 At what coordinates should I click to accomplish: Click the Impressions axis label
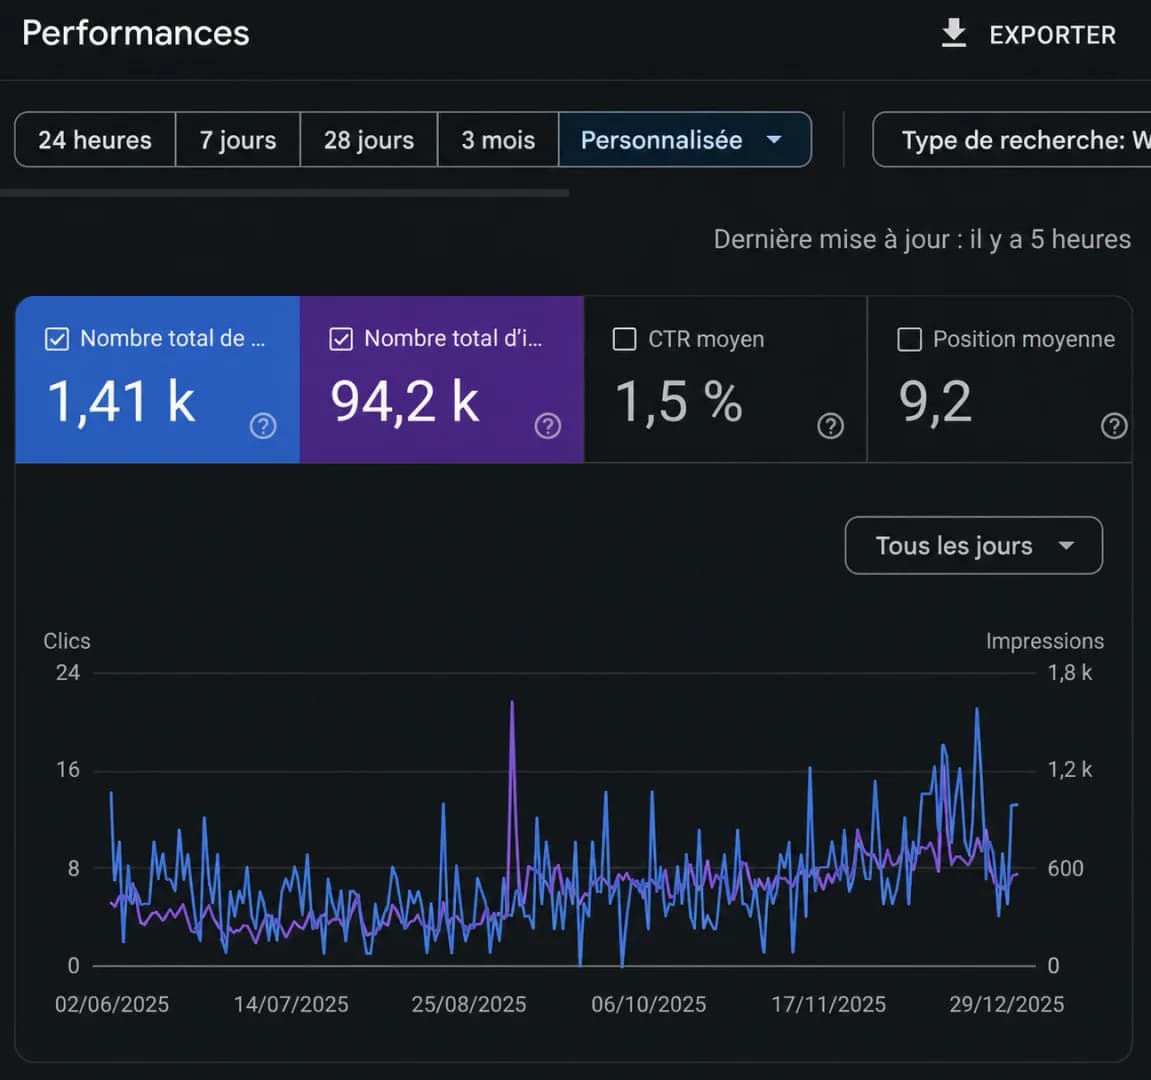click(x=1045, y=641)
